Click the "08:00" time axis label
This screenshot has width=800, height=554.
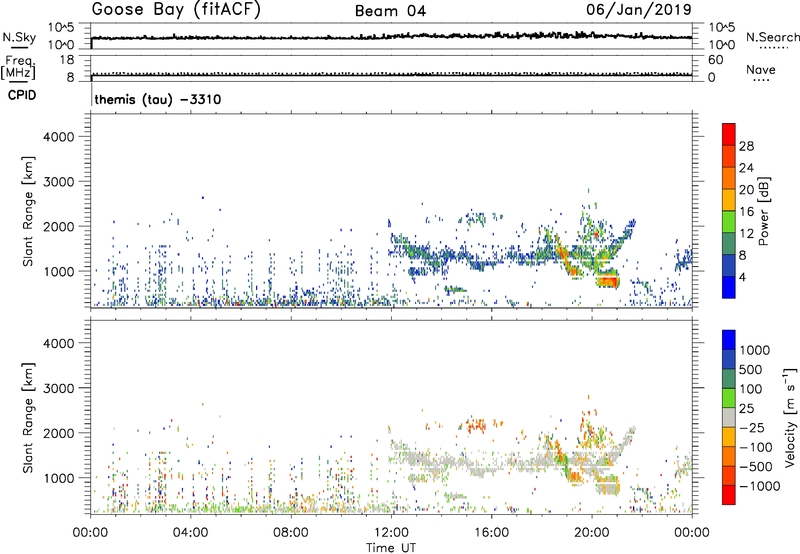tap(291, 533)
